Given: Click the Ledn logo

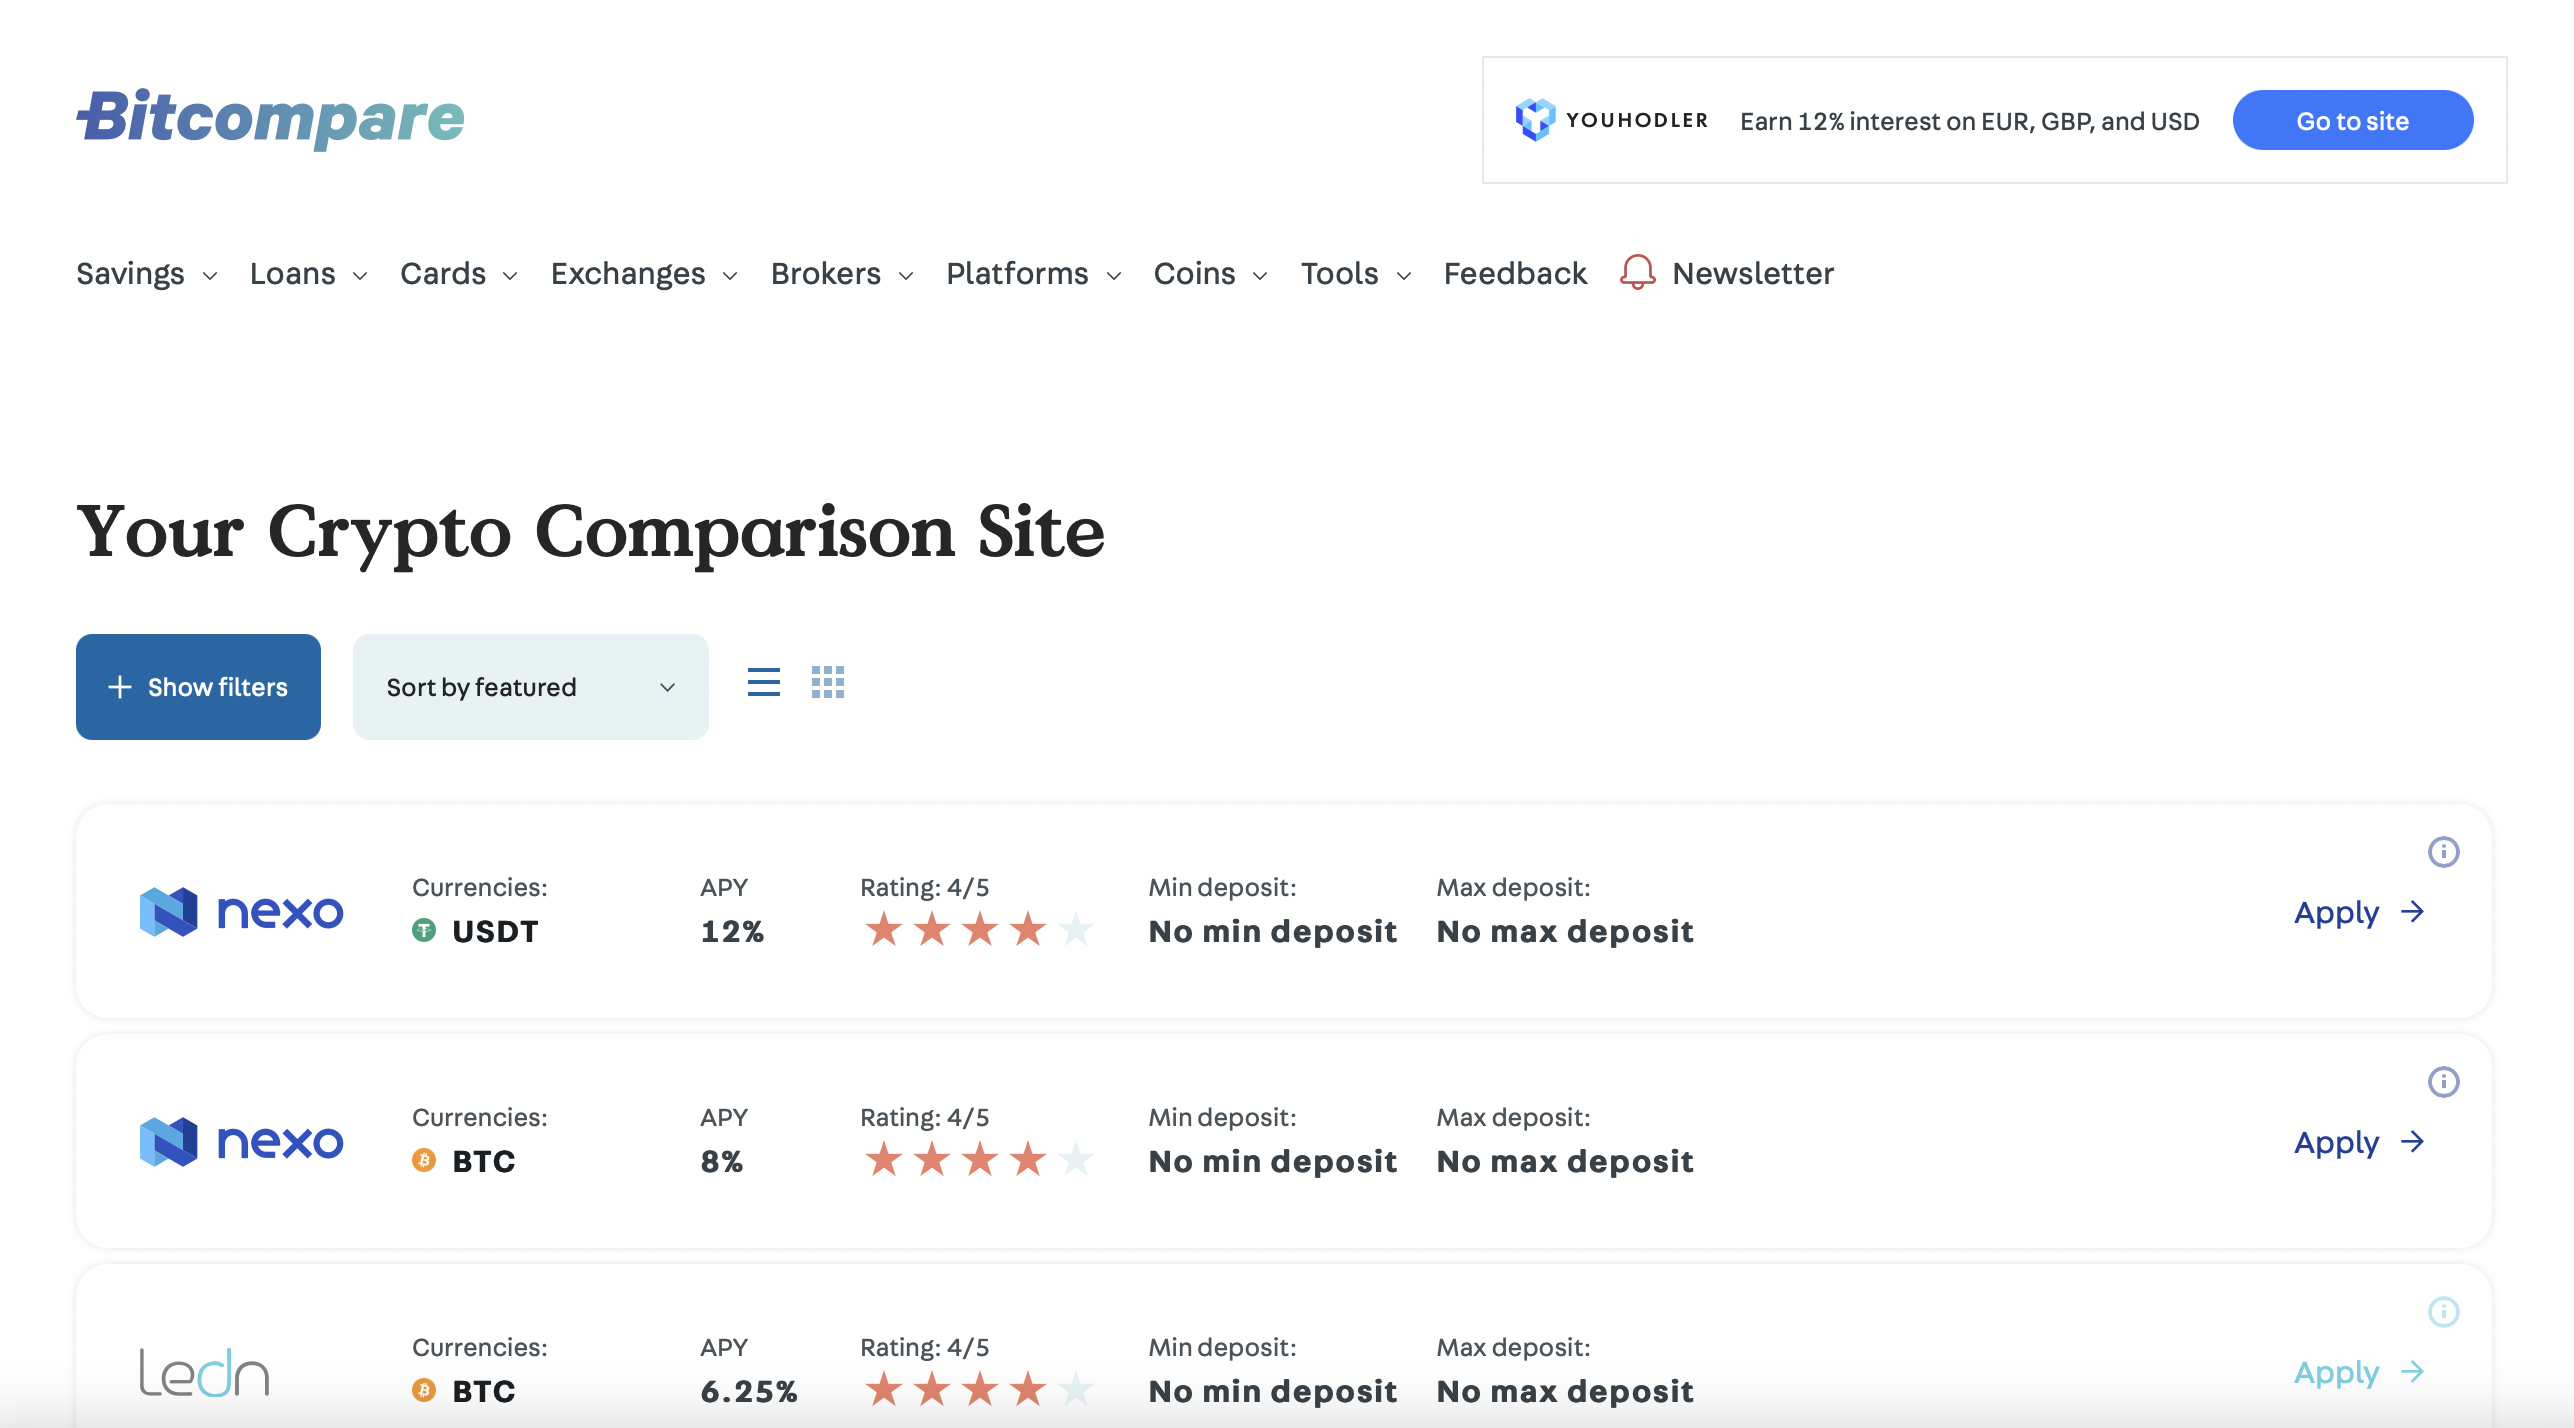Looking at the screenshot, I should point(204,1372).
